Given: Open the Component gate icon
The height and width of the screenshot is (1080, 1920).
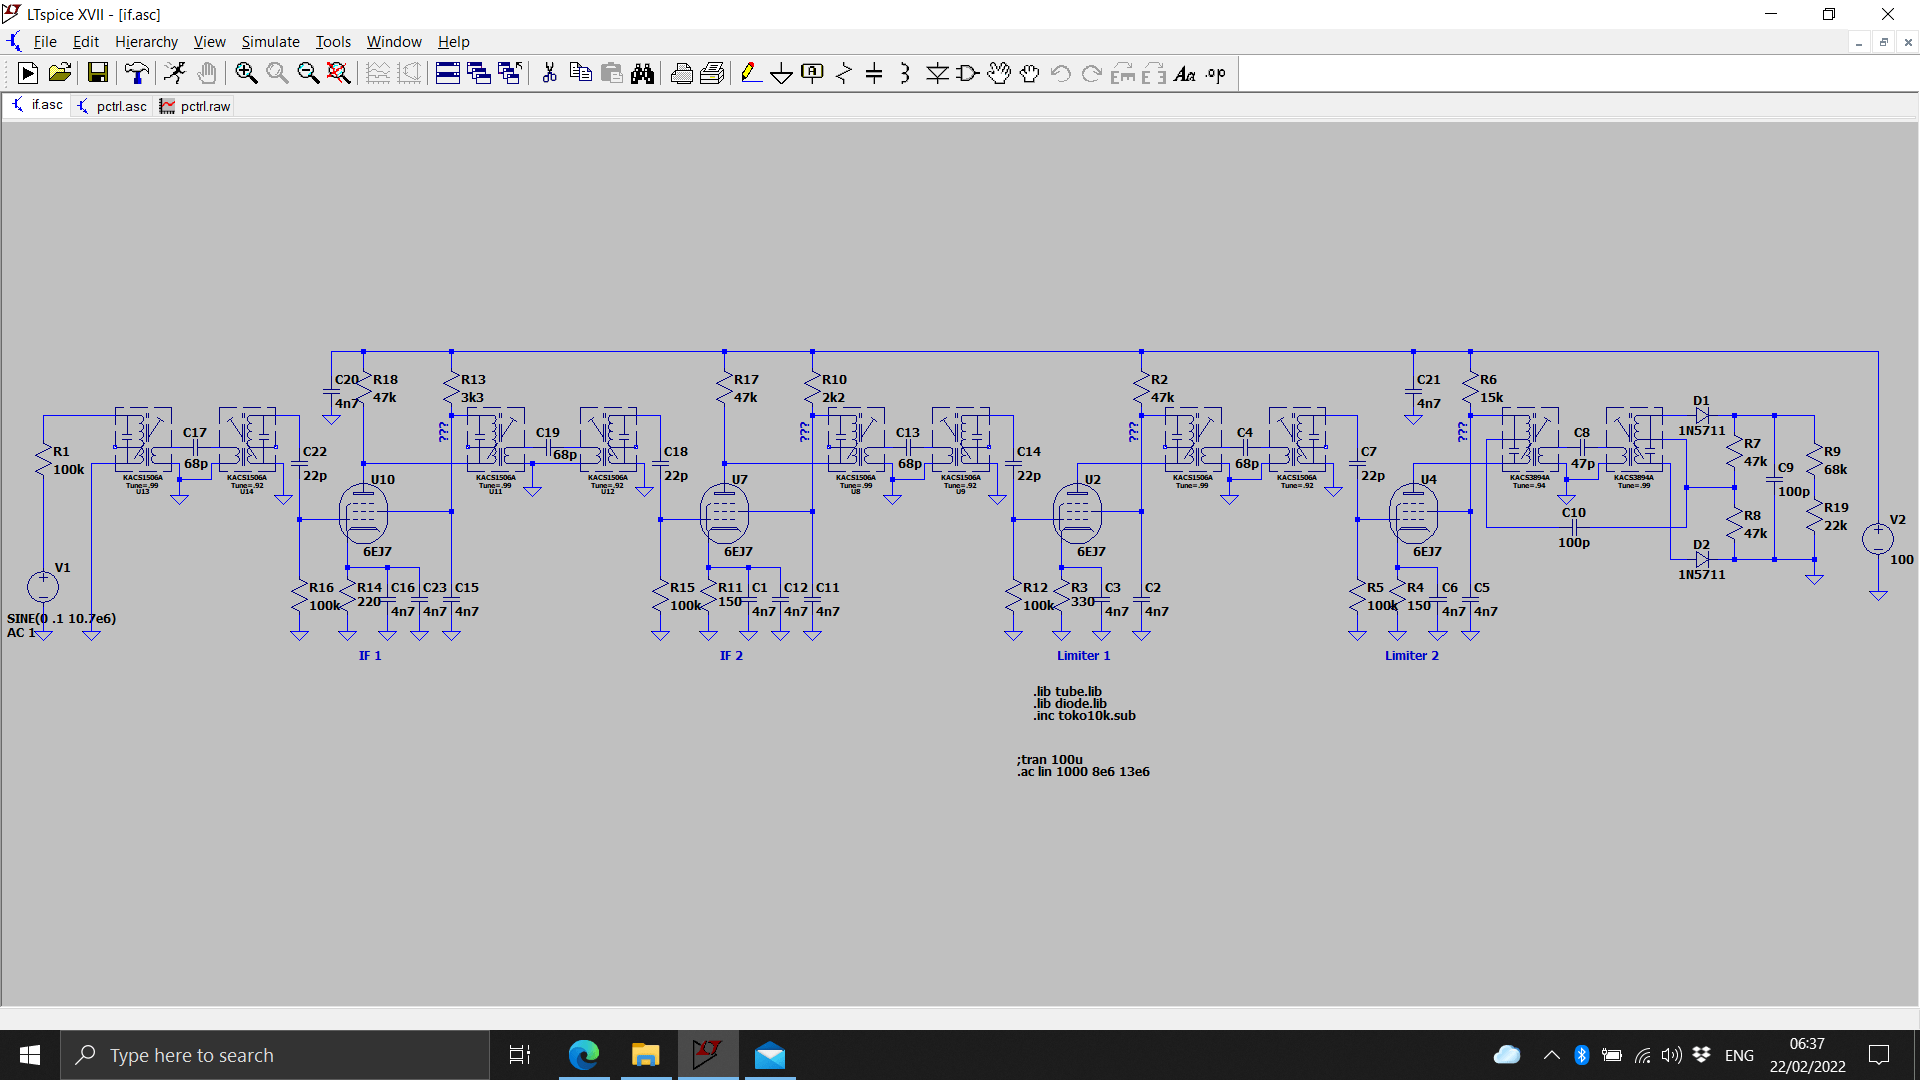Looking at the screenshot, I should [x=968, y=73].
